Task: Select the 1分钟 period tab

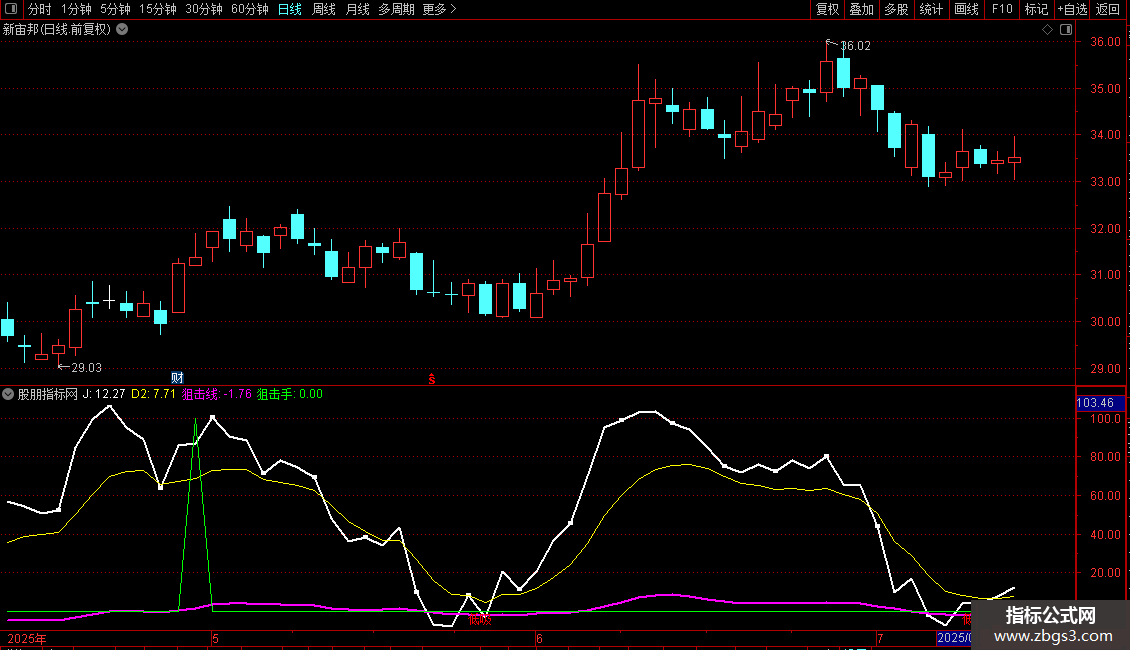Action: 76,9
